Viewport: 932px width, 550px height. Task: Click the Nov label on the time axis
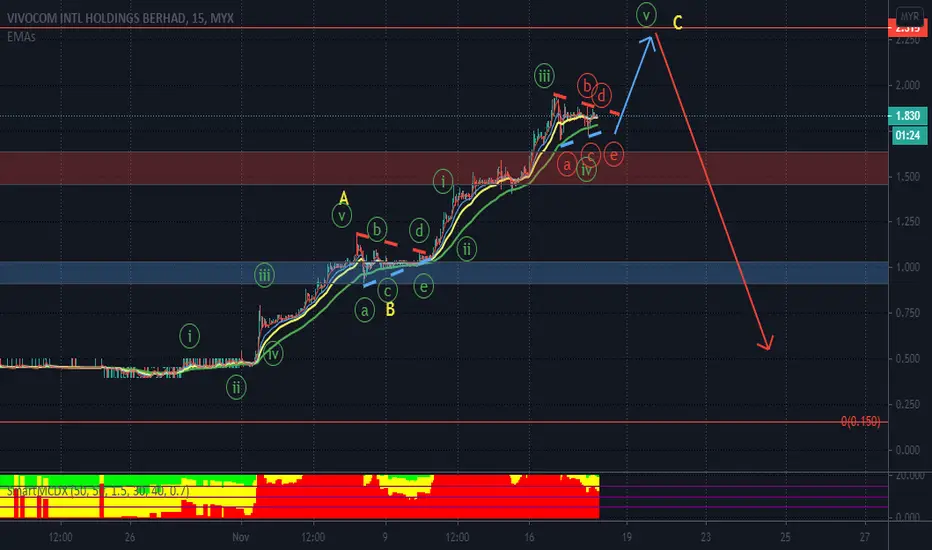[241, 537]
